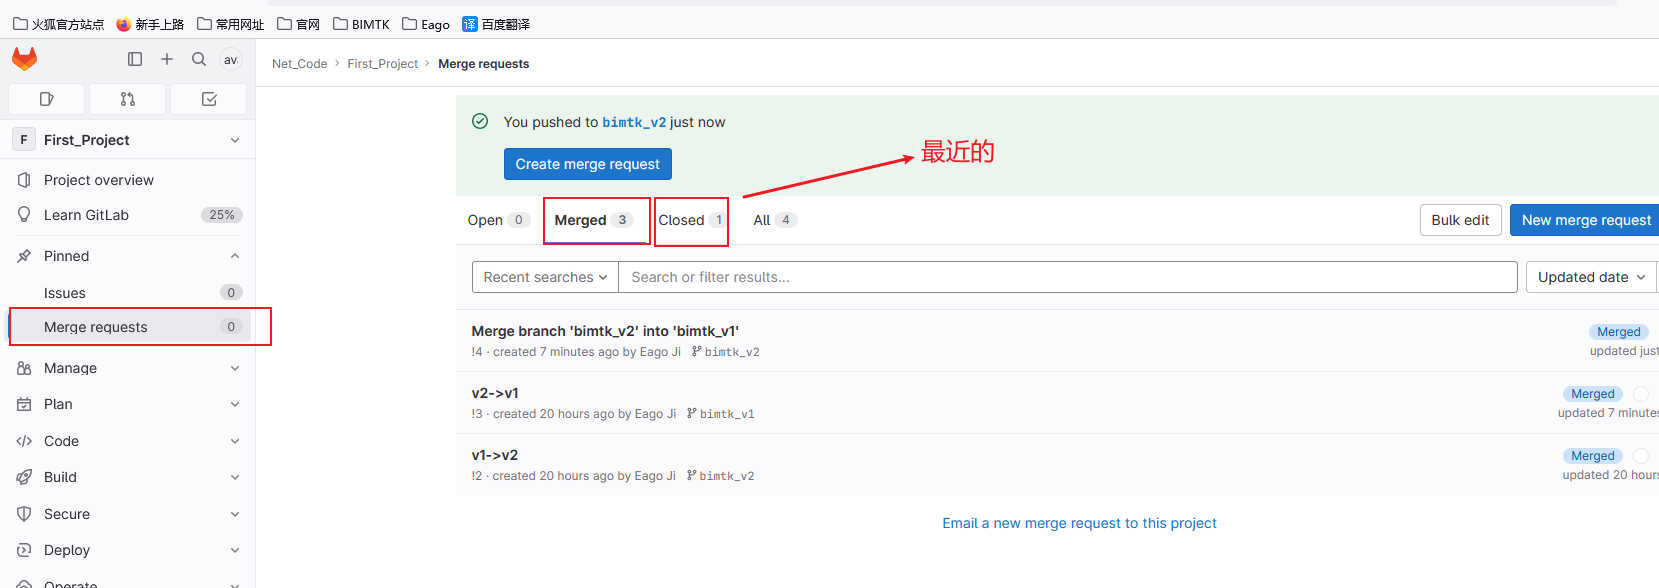Screen dimensions: 1659x588
Task: Open the to-do list icon
Action: [209, 99]
